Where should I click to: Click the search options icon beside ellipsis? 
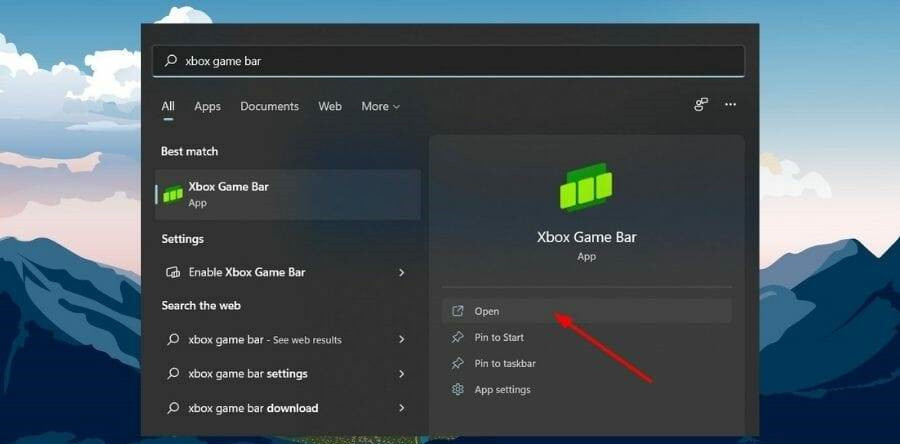(701, 105)
